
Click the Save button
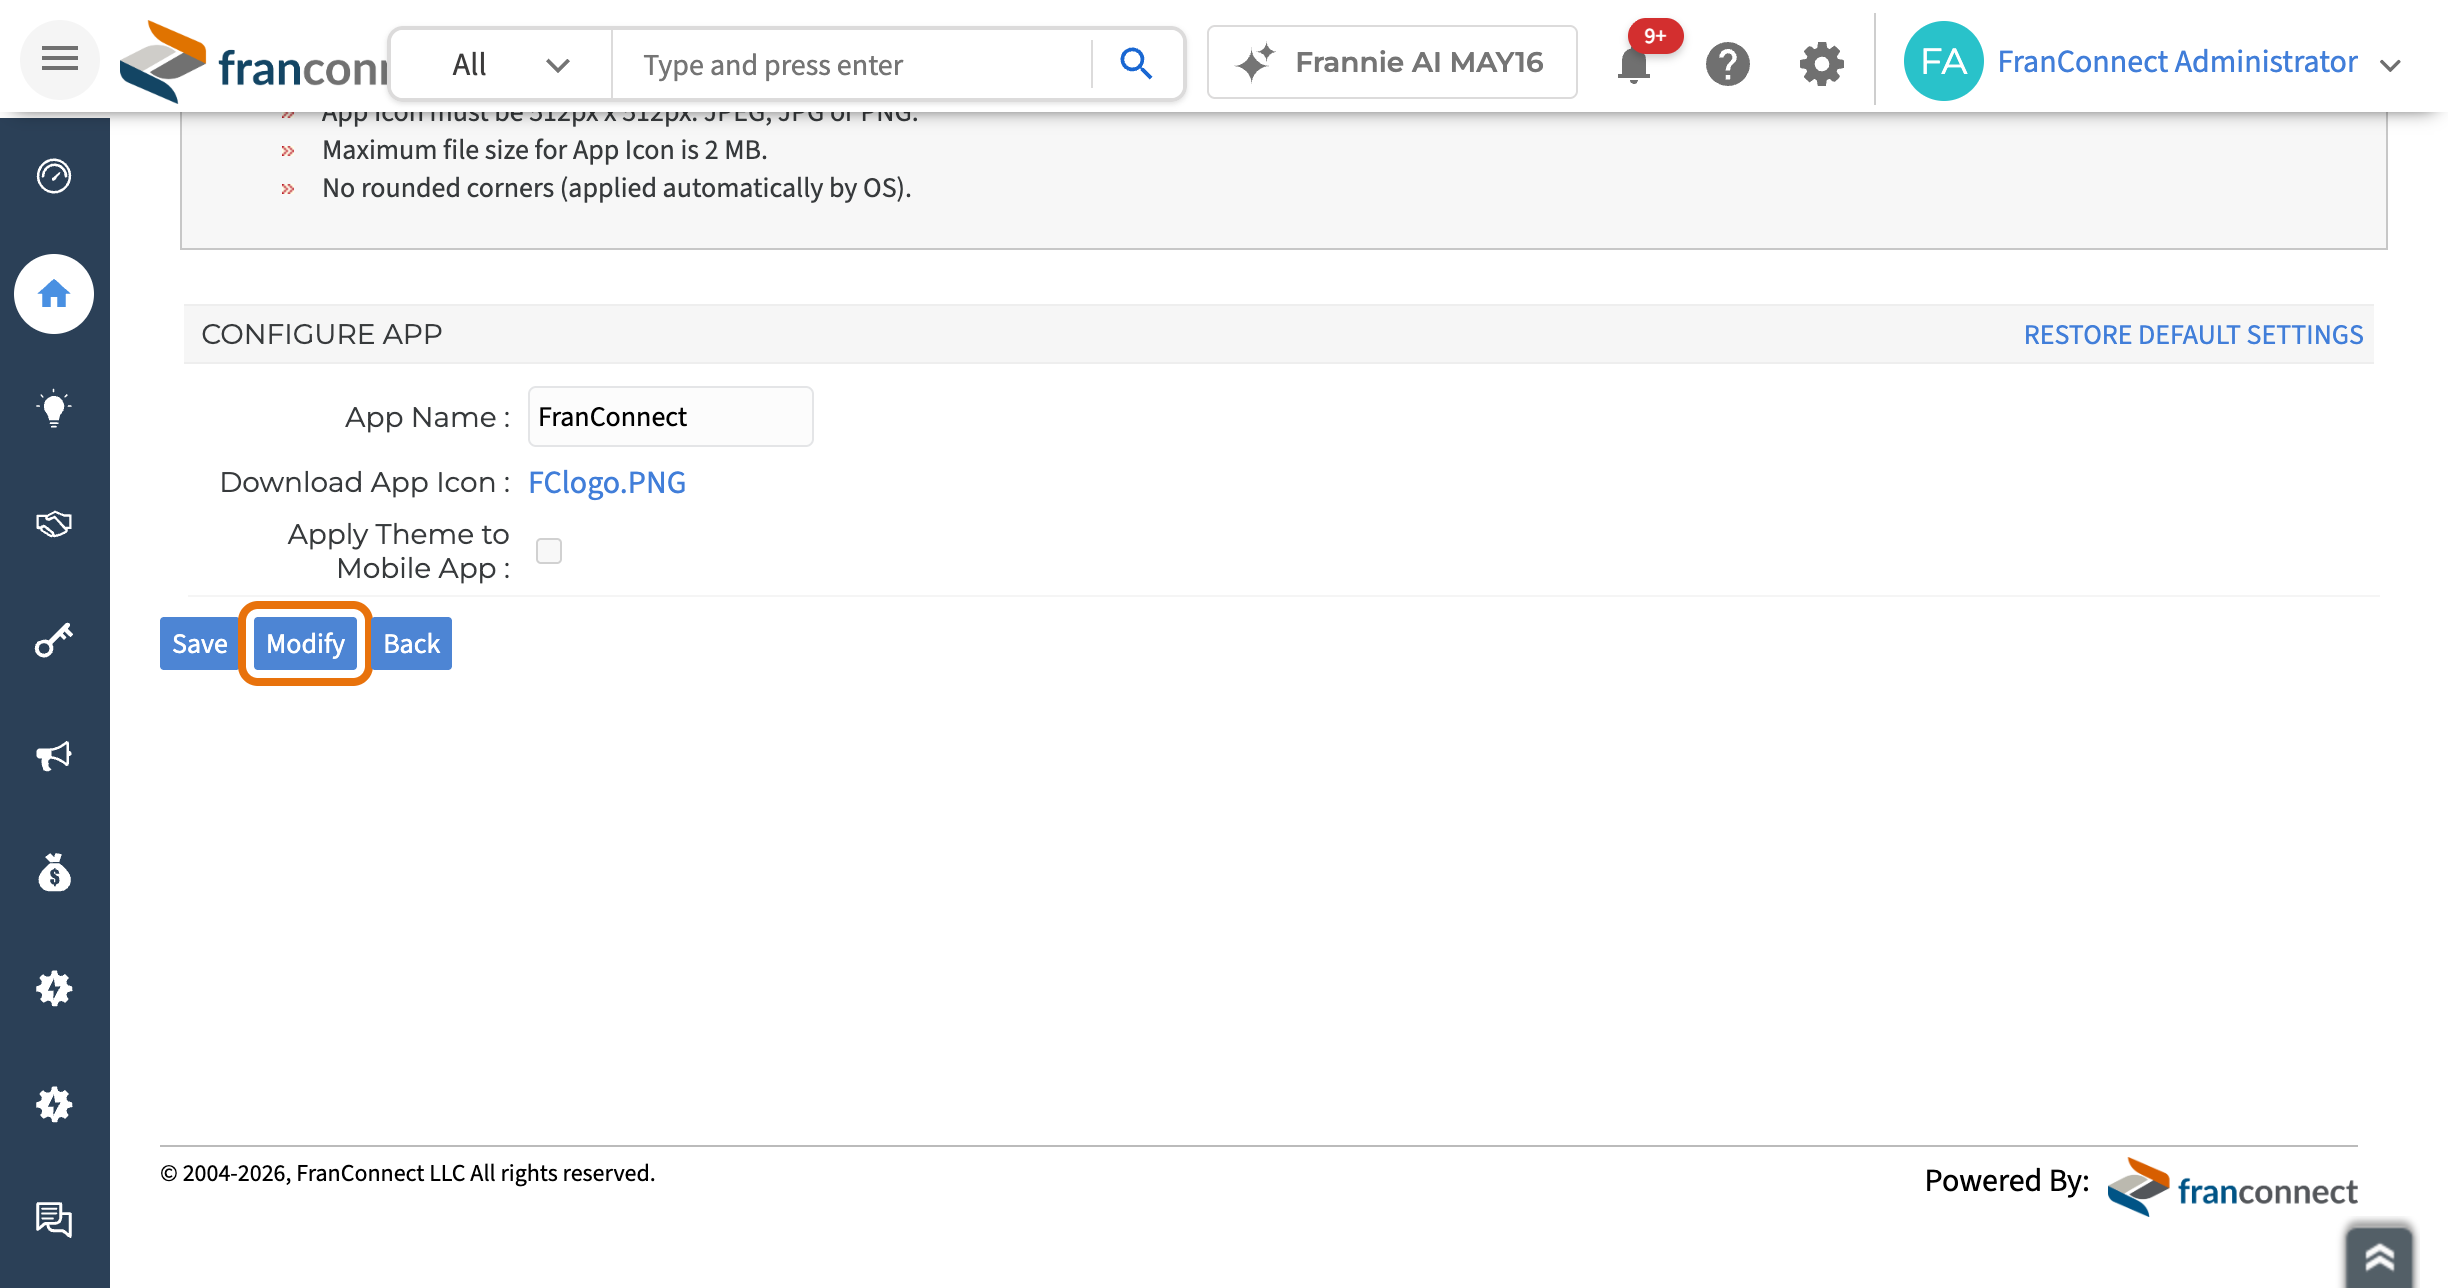(199, 643)
